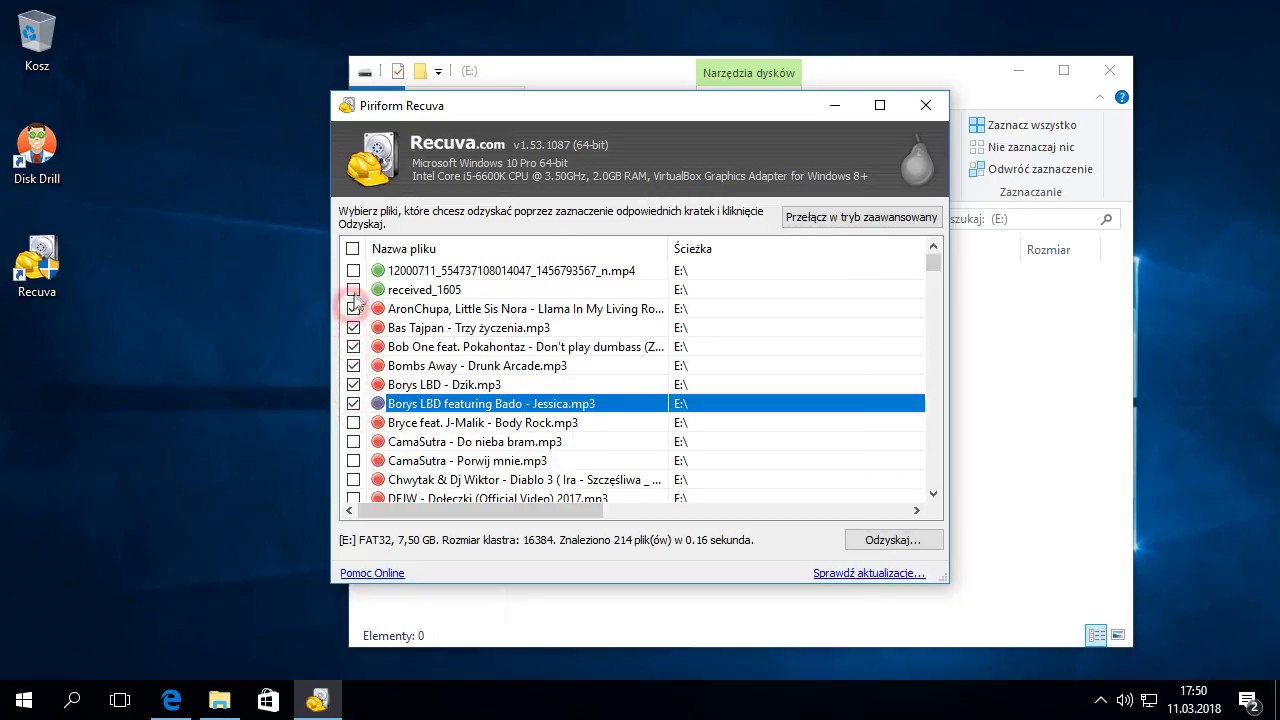This screenshot has width=1280, height=720.
Task: Click search magnifier in Explorer search box
Action: (x=1106, y=219)
